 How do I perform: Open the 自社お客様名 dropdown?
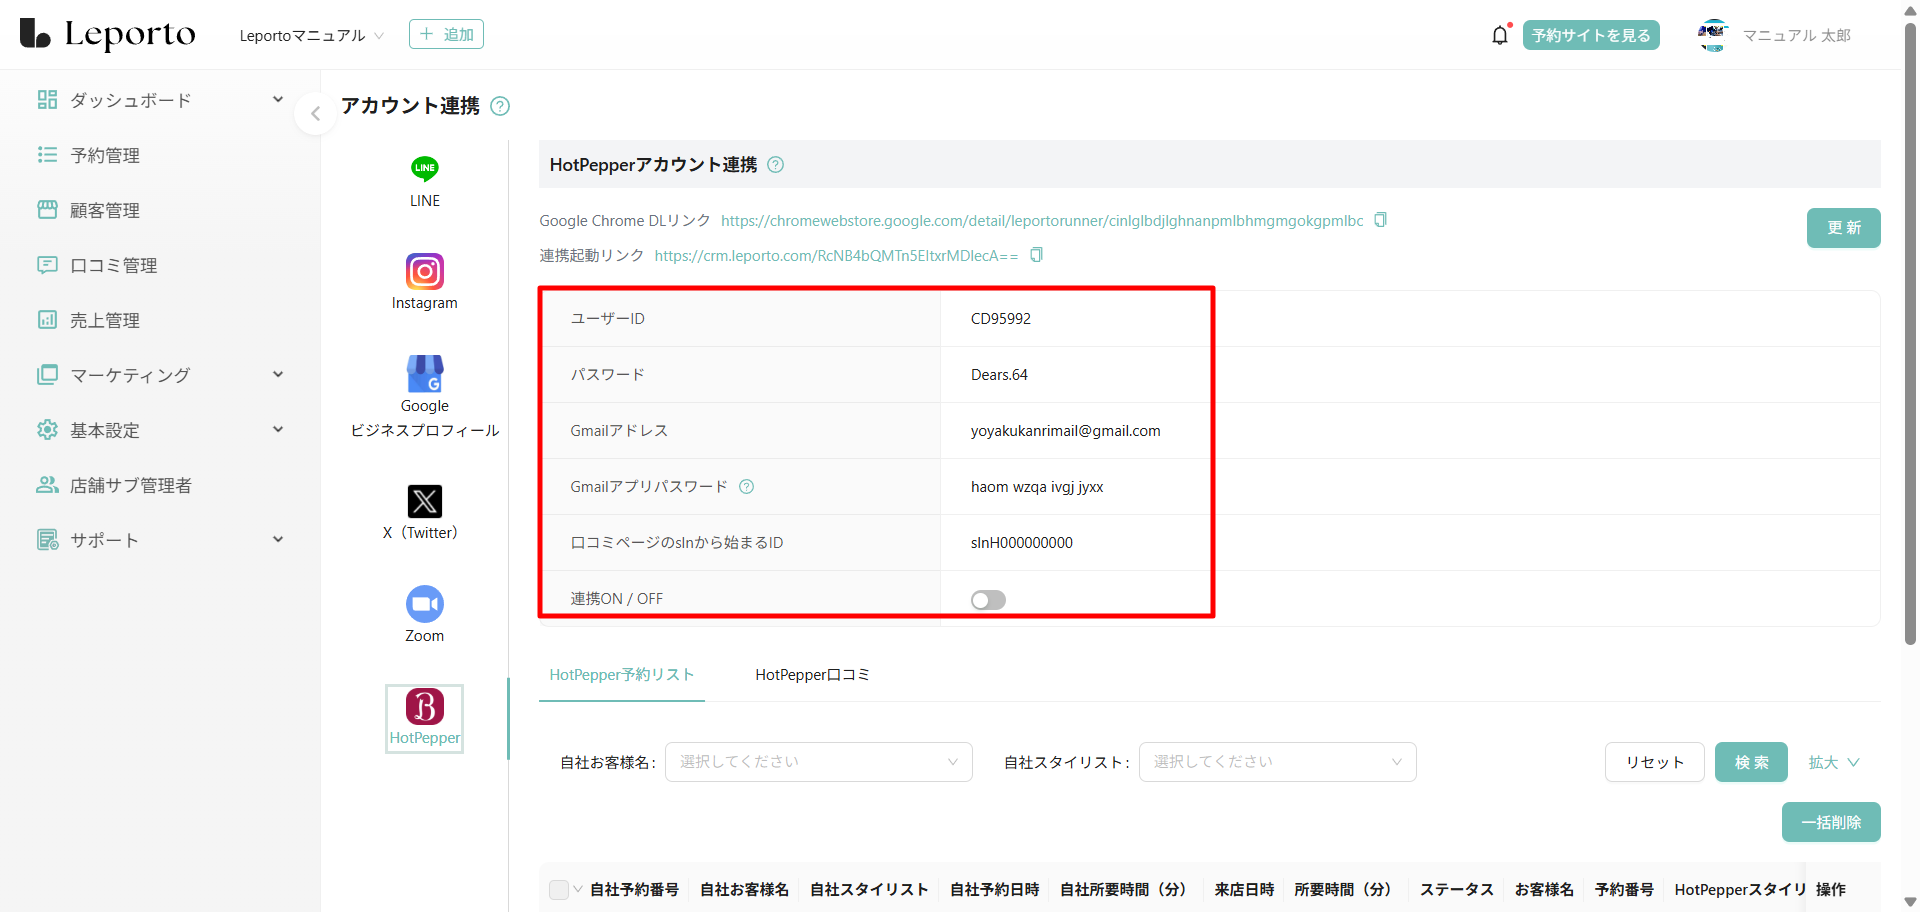pos(819,762)
